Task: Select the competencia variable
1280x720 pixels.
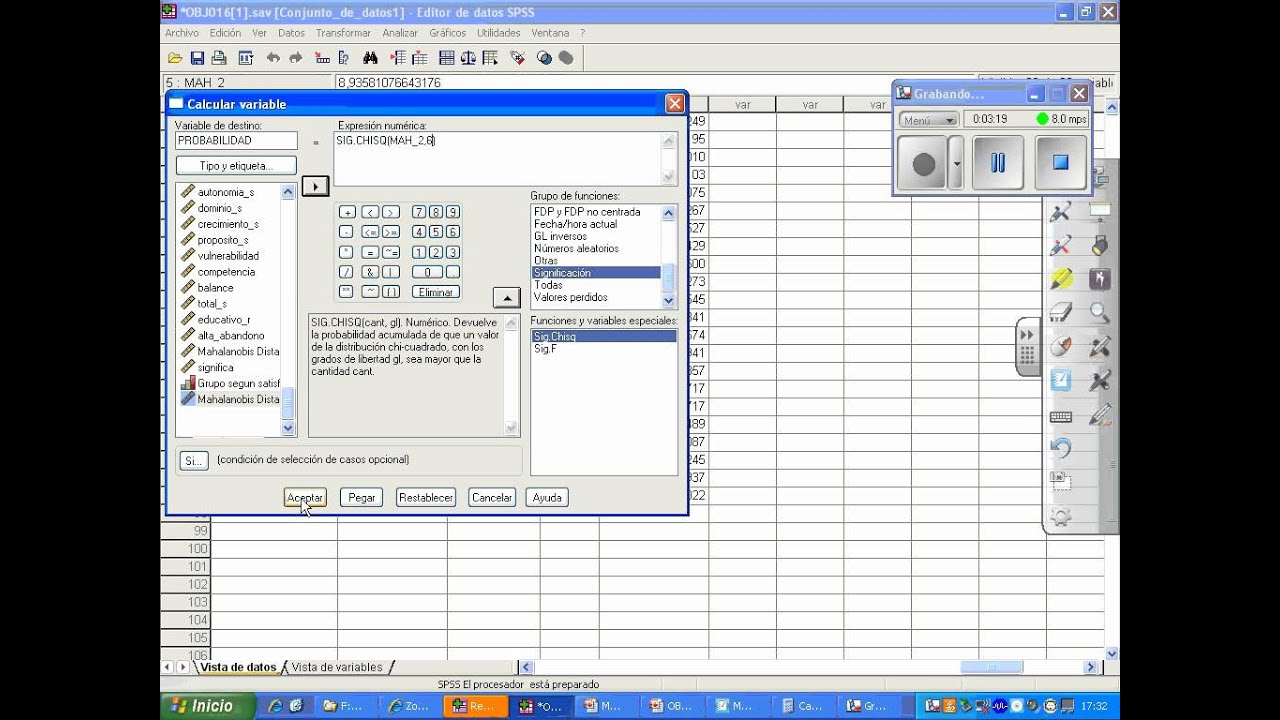Action: [x=226, y=272]
